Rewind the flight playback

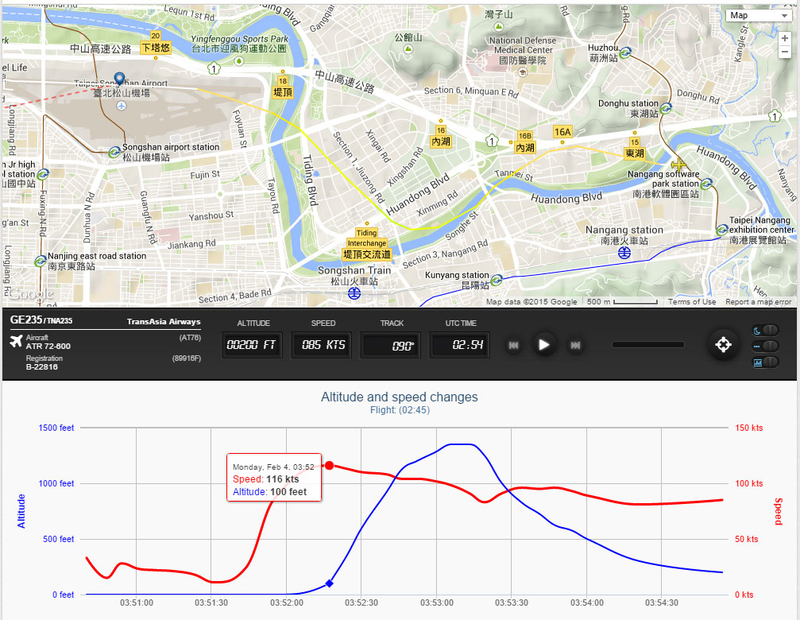pos(513,345)
